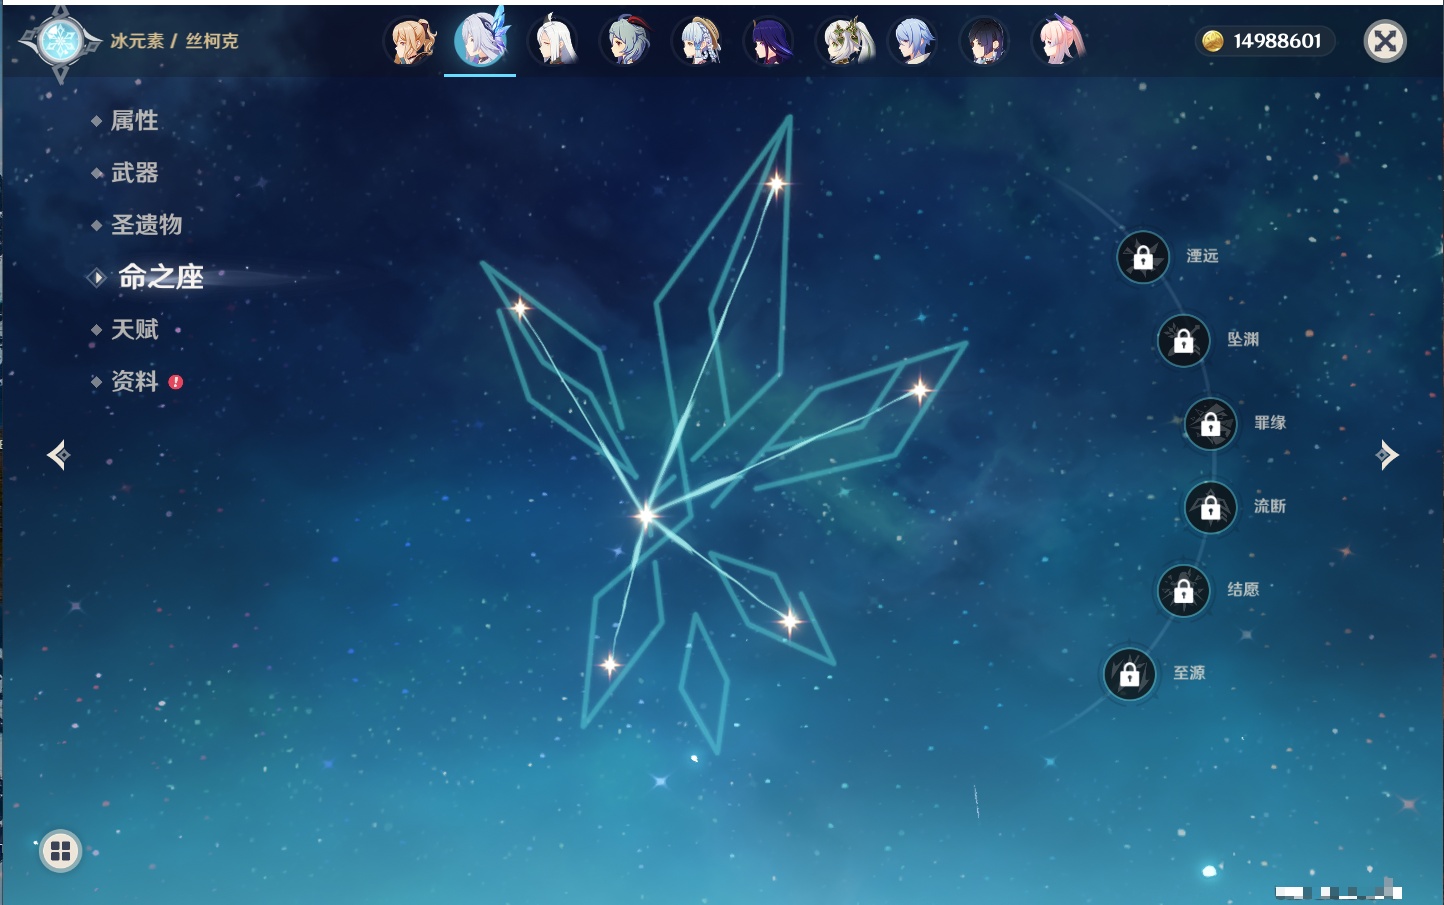This screenshot has height=905, width=1444.
Task: Click the bottom-left star of the constellation
Action: pyautogui.click(x=610, y=664)
